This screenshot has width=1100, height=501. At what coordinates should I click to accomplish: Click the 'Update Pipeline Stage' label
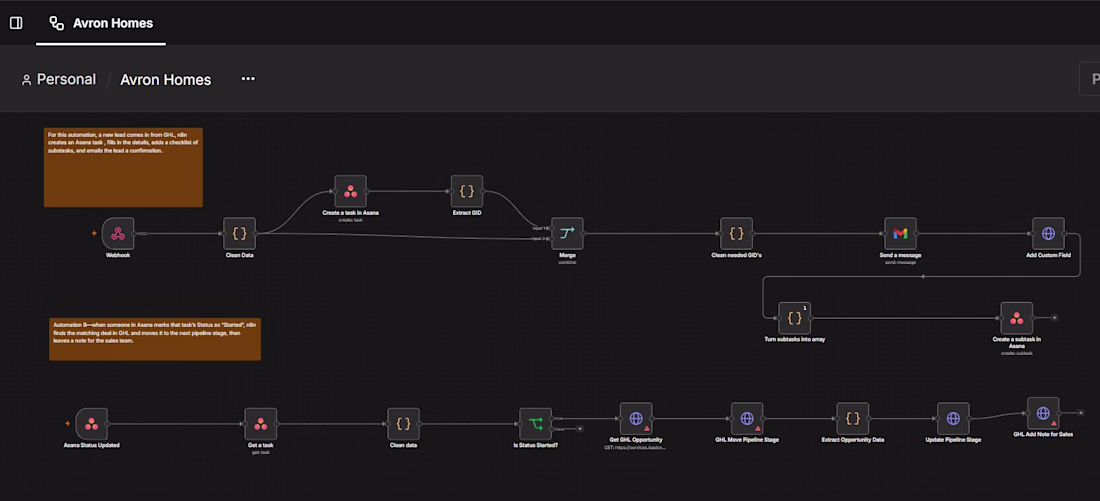(953, 440)
